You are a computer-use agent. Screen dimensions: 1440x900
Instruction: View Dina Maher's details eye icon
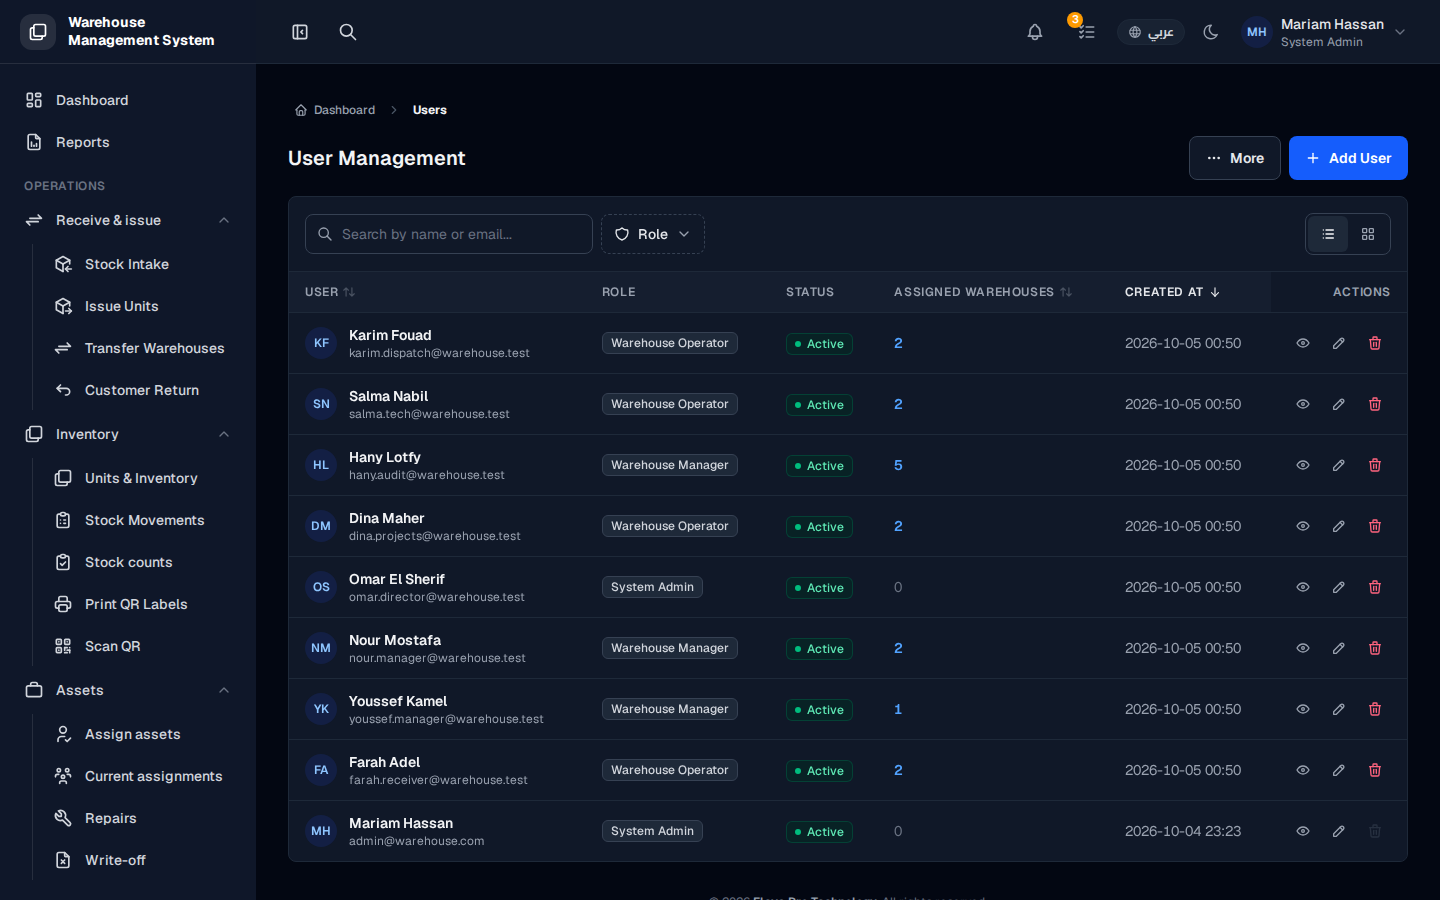pos(1303,526)
